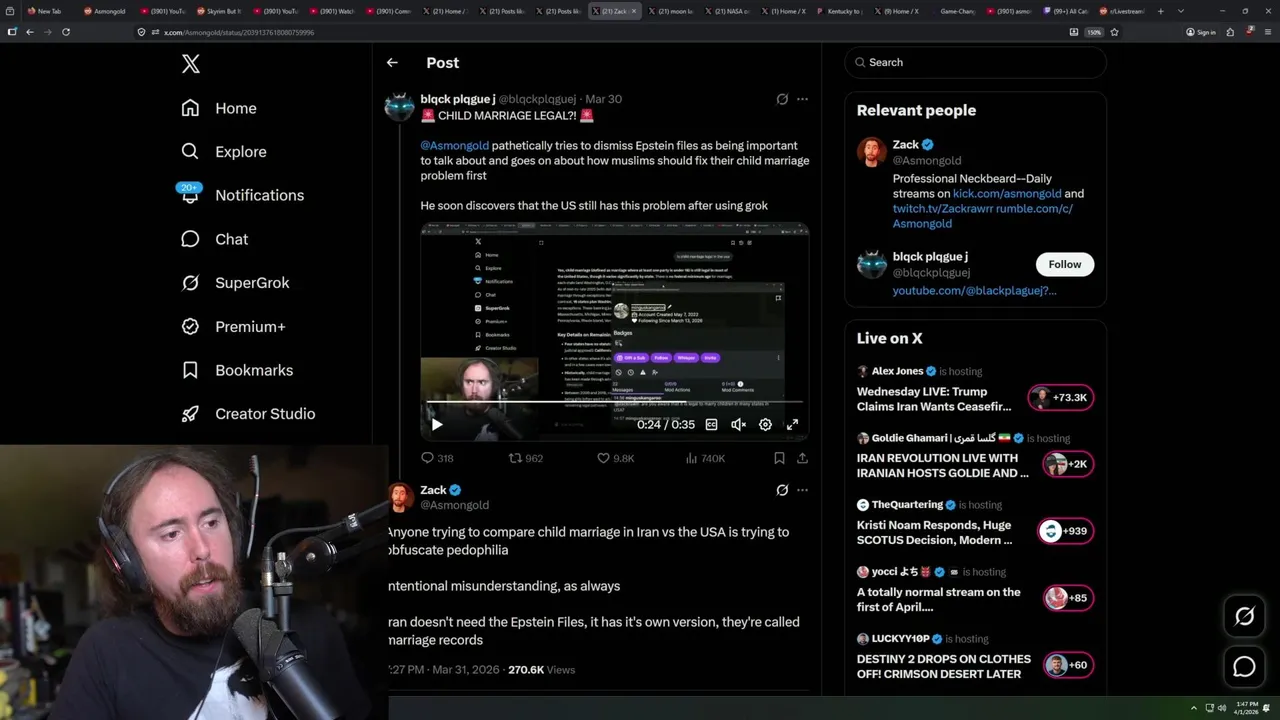Screen dimensions: 1280x720
Task: Open Zack's avatar in Relevant people
Action: coord(872,152)
